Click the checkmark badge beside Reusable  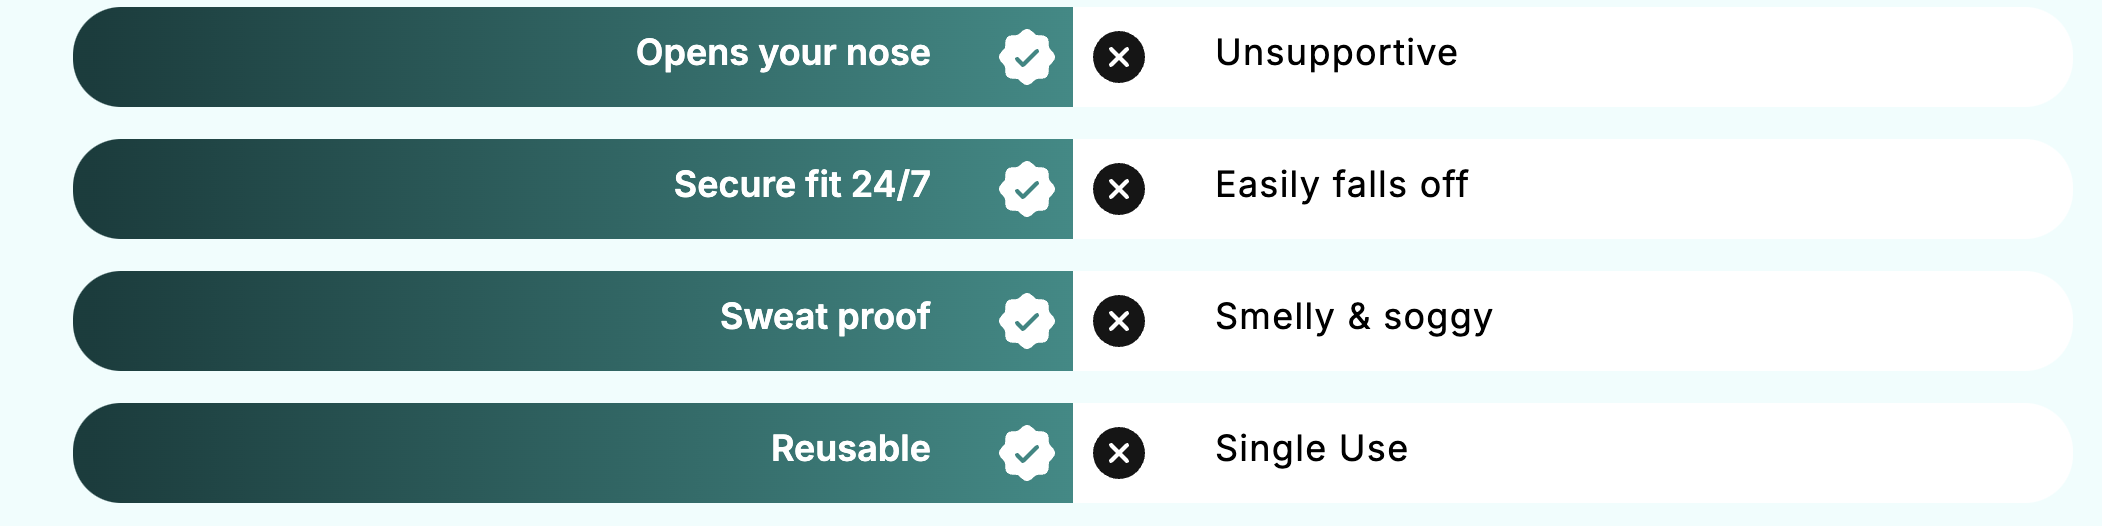click(1027, 453)
